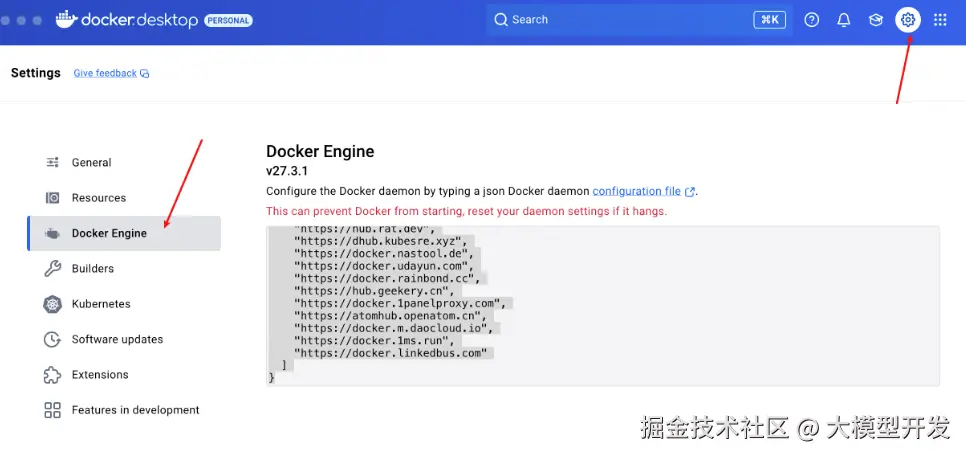Open the notifications bell
This screenshot has height=457, width=966.
(x=844, y=20)
